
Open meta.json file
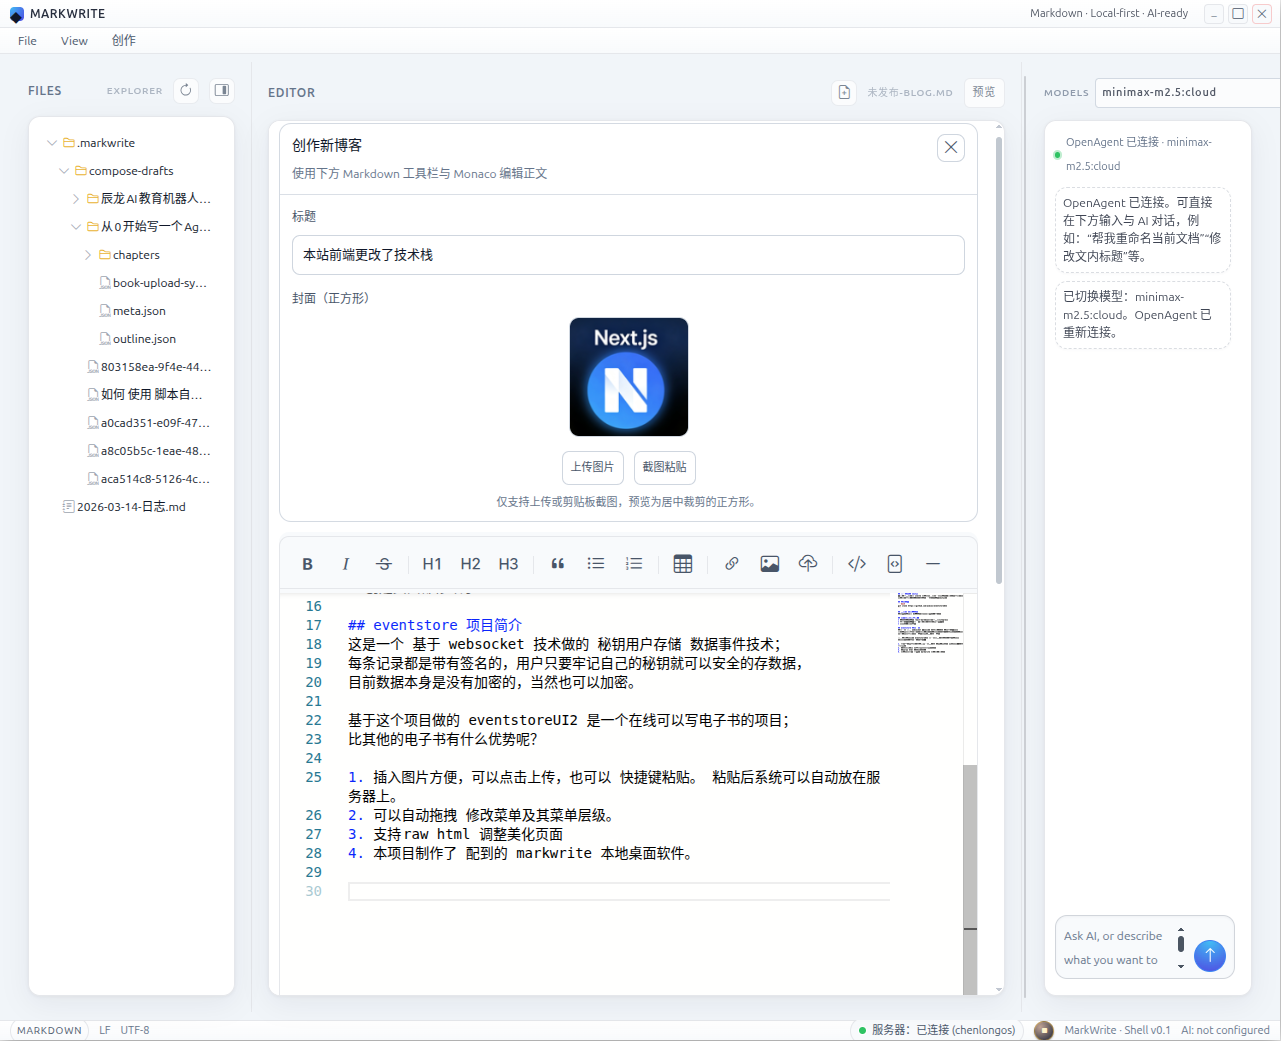click(x=133, y=311)
